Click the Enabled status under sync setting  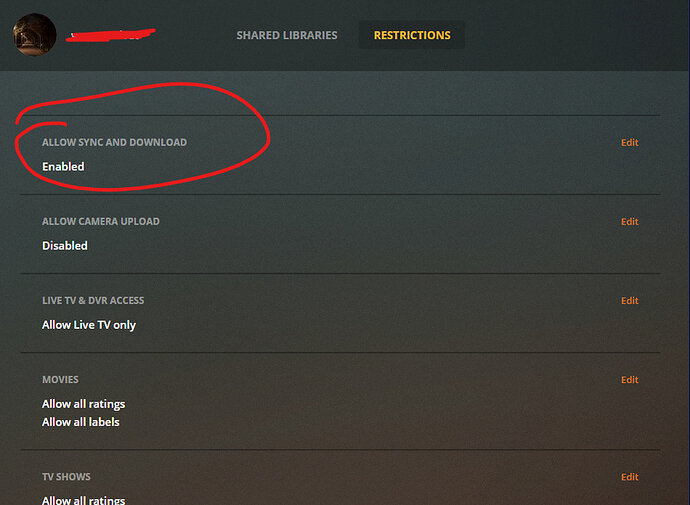click(x=63, y=167)
